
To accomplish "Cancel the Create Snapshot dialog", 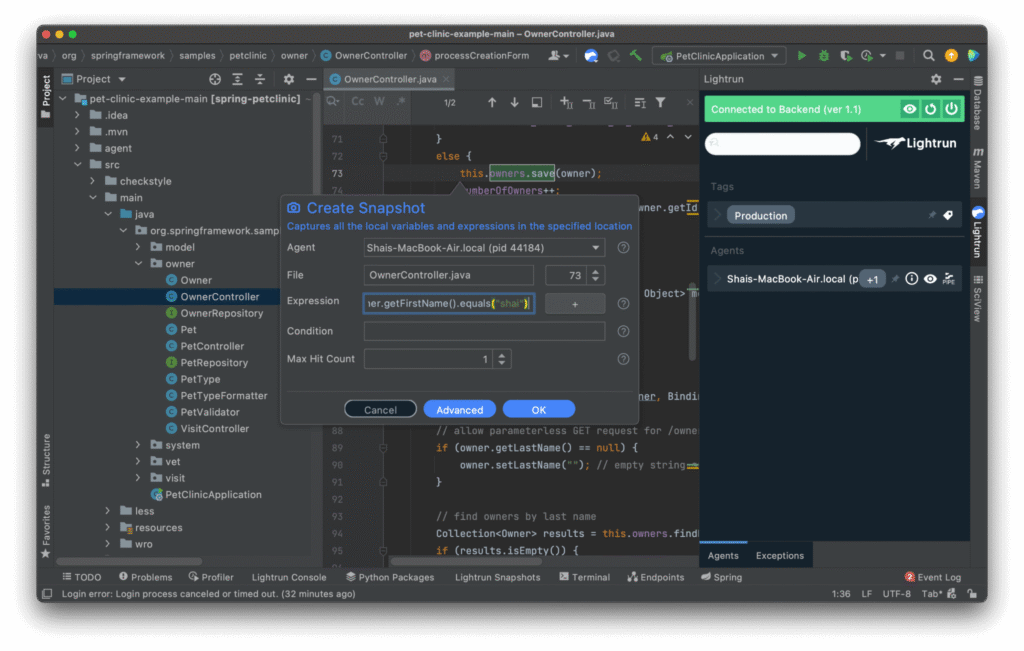I will pos(380,409).
